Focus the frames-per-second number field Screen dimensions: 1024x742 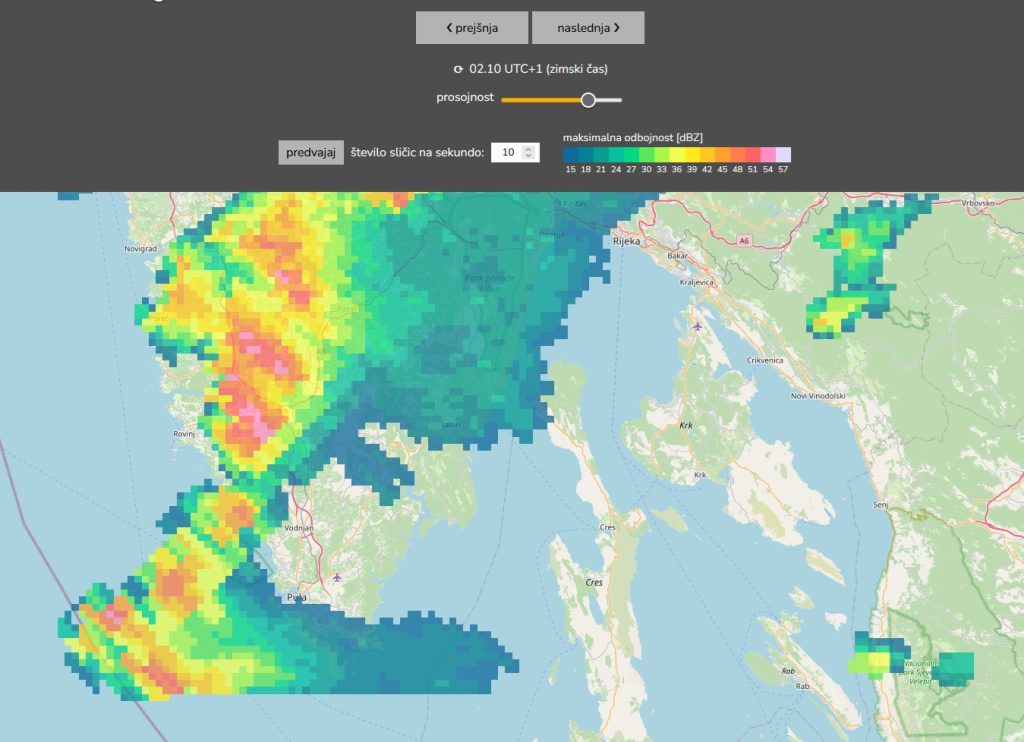[507, 152]
